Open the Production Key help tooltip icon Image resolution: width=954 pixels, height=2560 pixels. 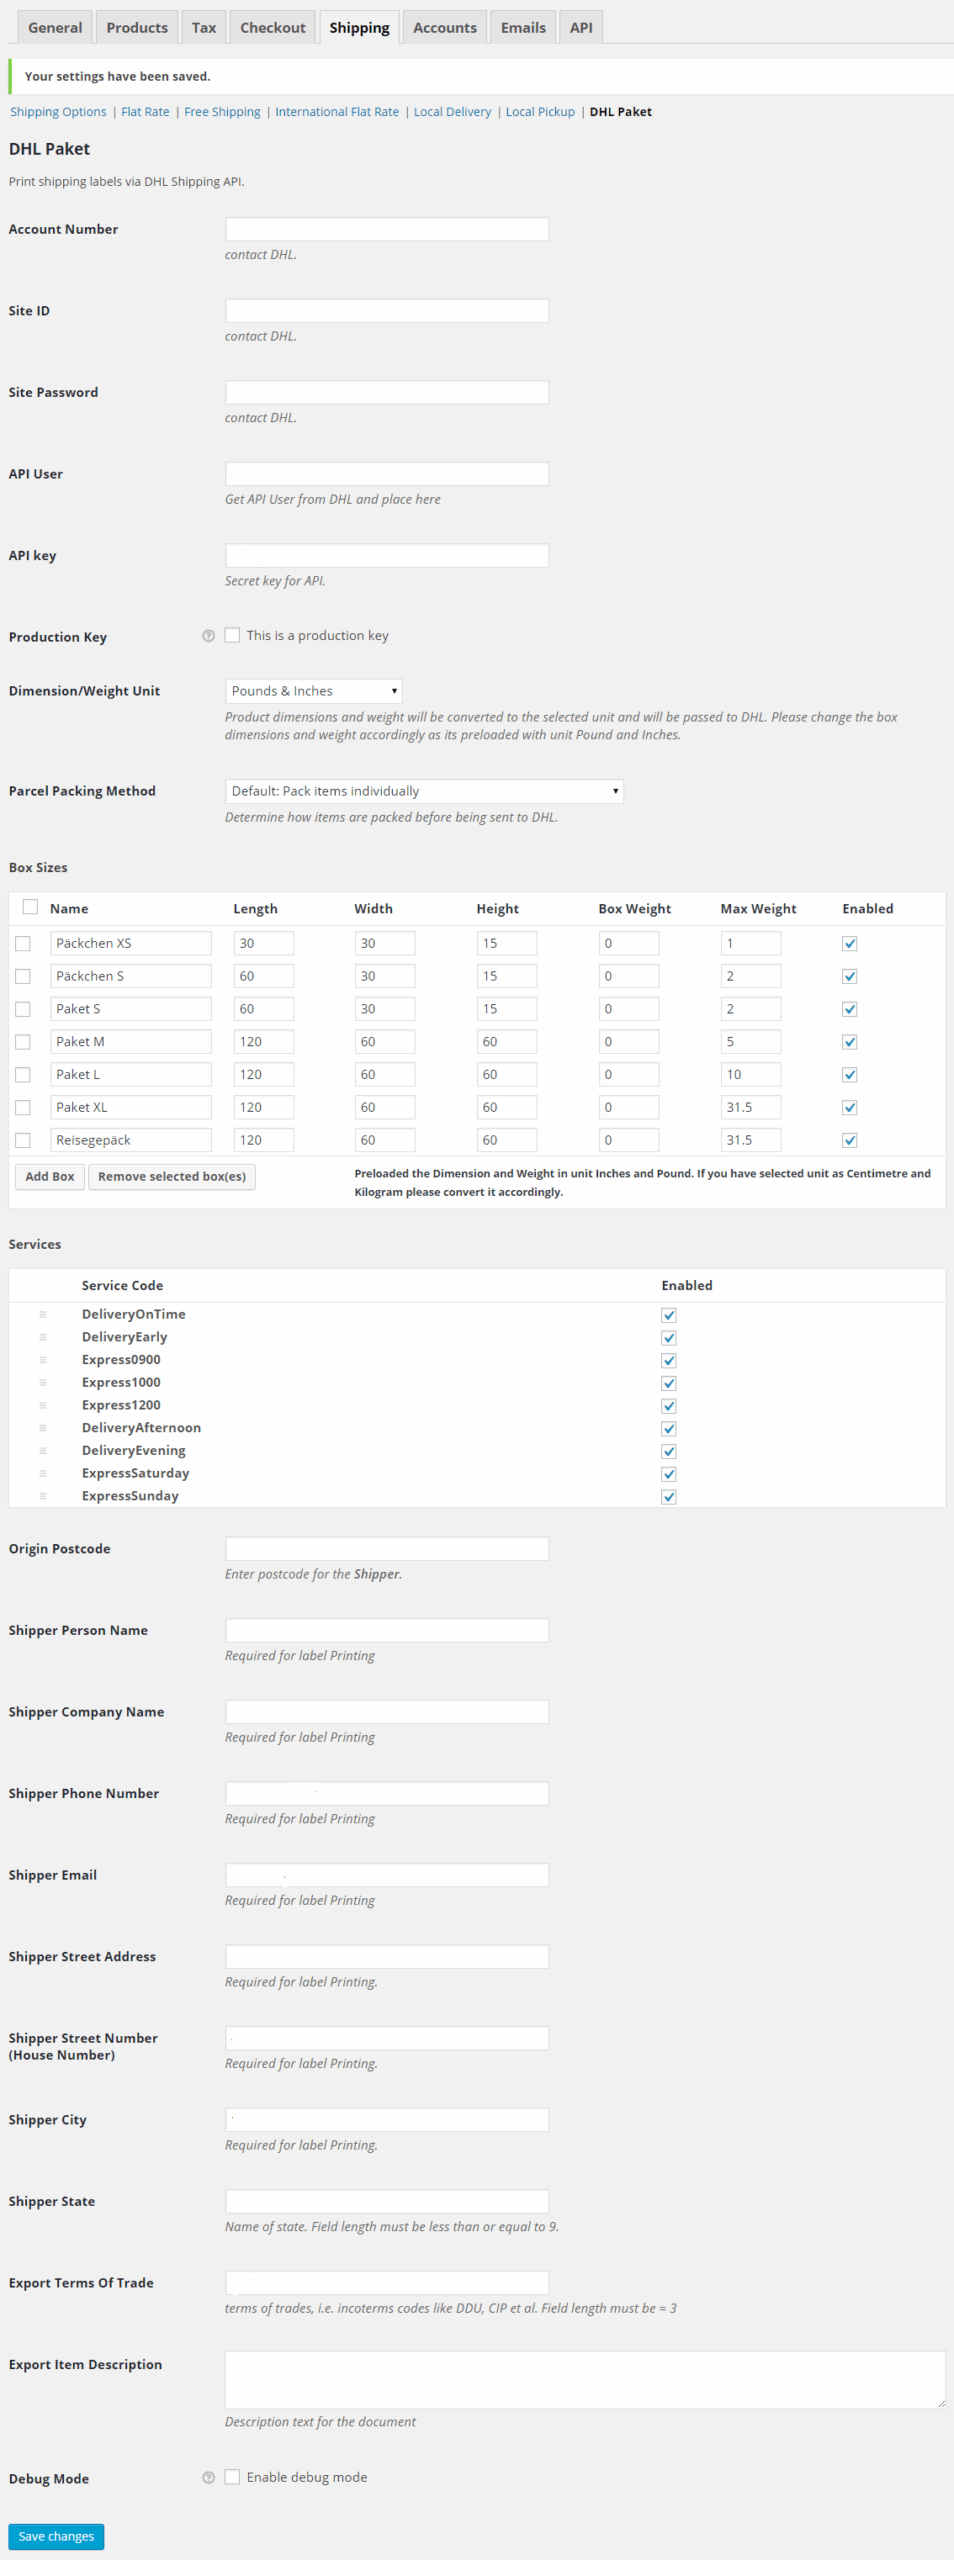tap(208, 636)
